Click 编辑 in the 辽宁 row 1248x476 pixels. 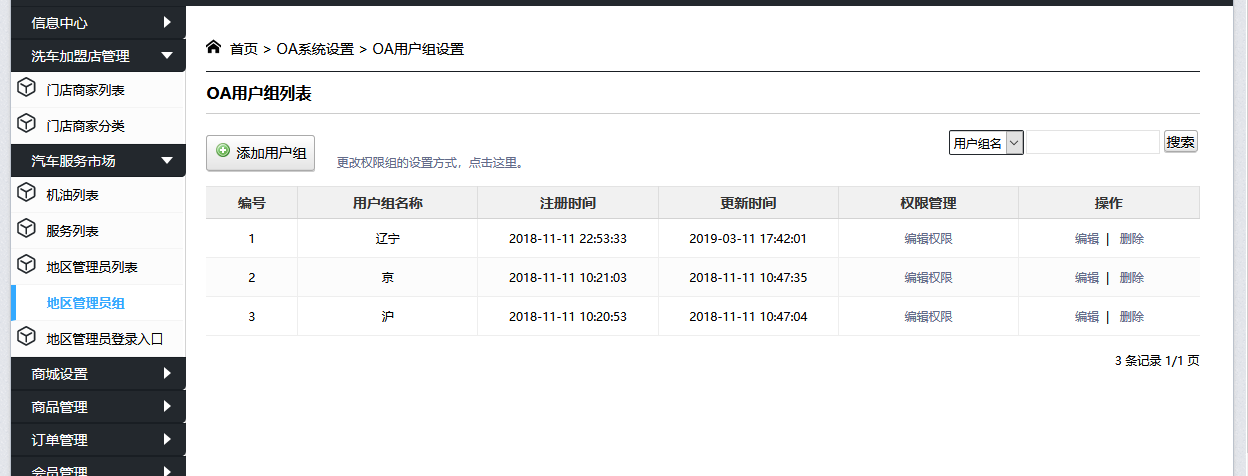pyautogui.click(x=1087, y=239)
